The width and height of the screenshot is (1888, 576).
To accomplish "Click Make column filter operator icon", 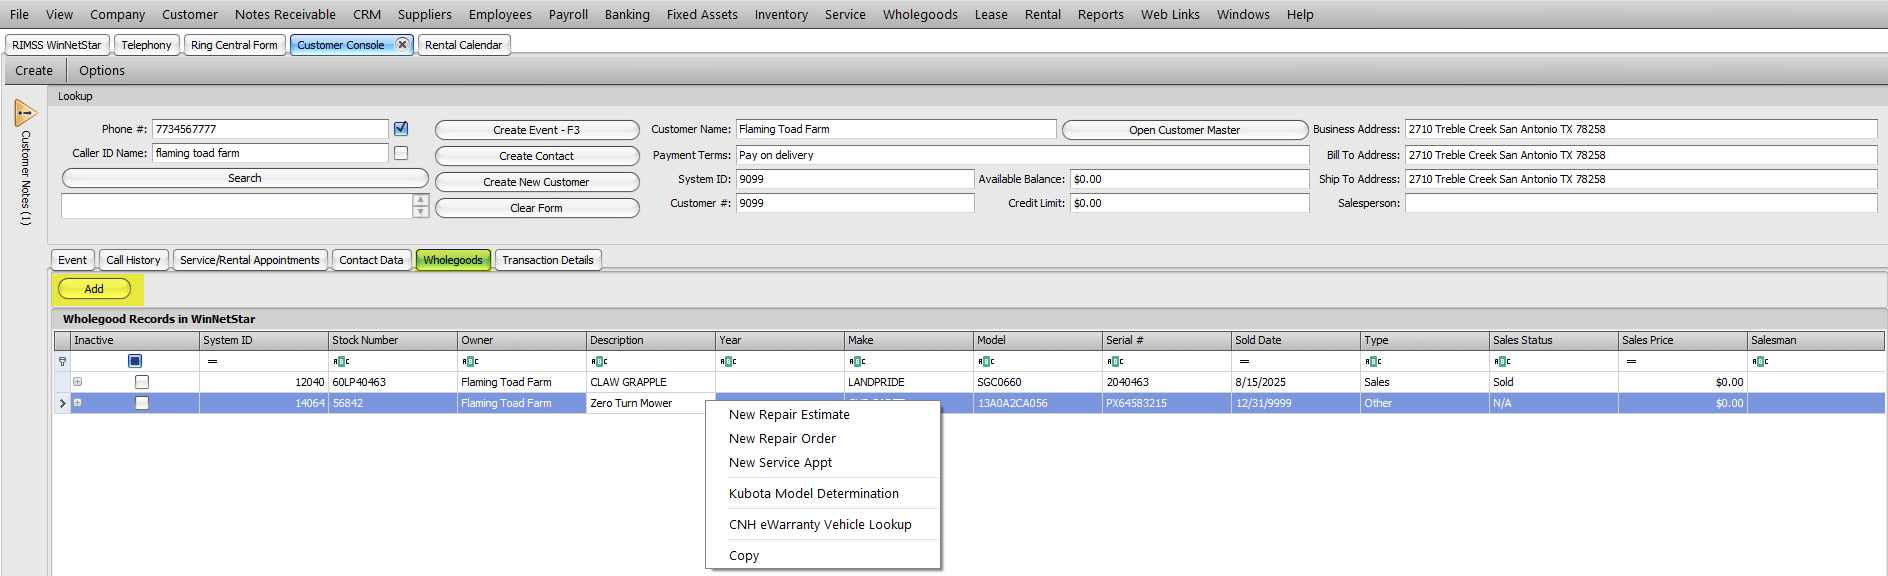I will pyautogui.click(x=857, y=361).
